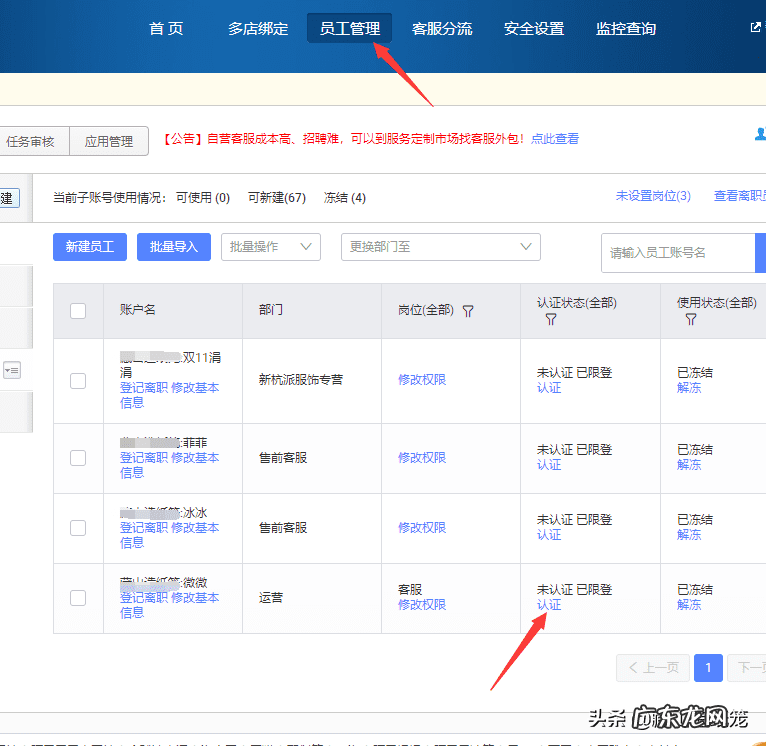Check the 菲菲 employee row checkbox
The width and height of the screenshot is (766, 746).
click(78, 458)
